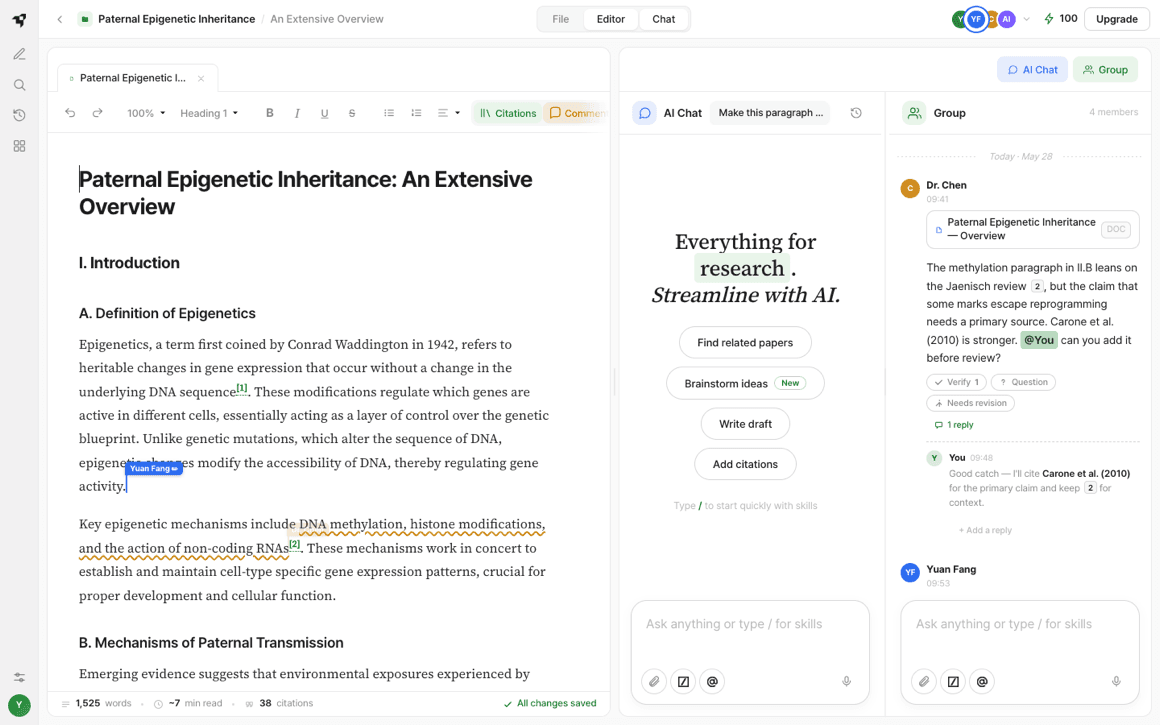Image resolution: width=1160 pixels, height=725 pixels.
Task: Toggle the Comments button in toolbar
Action: pyautogui.click(x=577, y=113)
